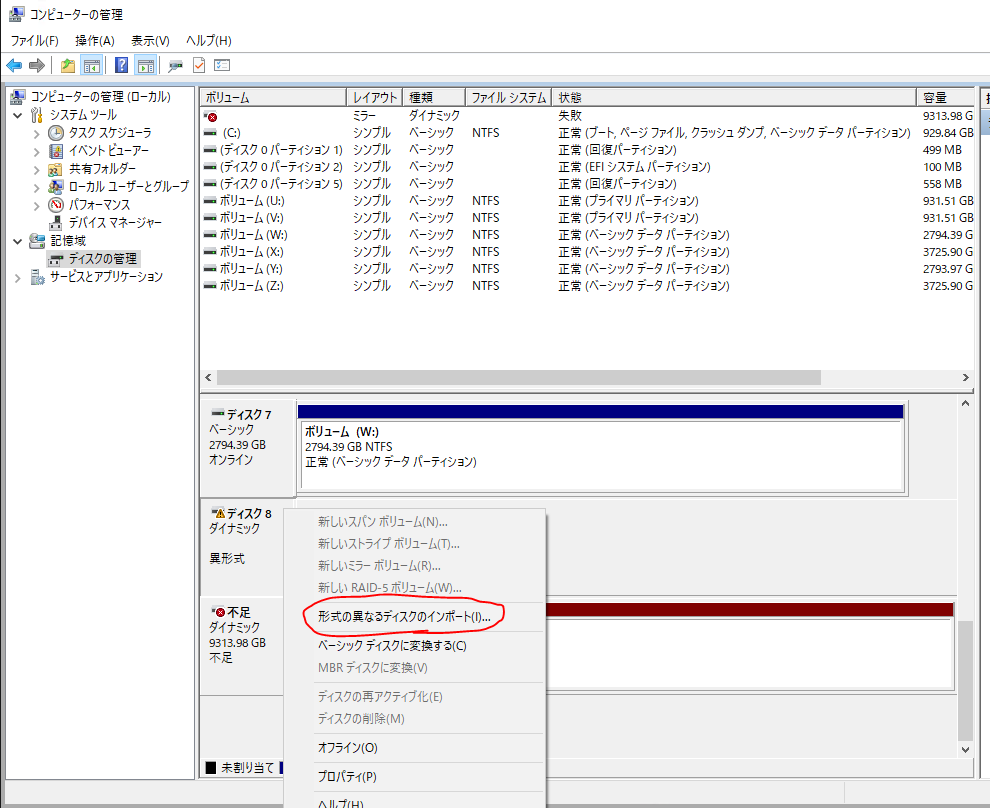Sort by the 状態 column header
The image size is (990, 808).
[734, 97]
